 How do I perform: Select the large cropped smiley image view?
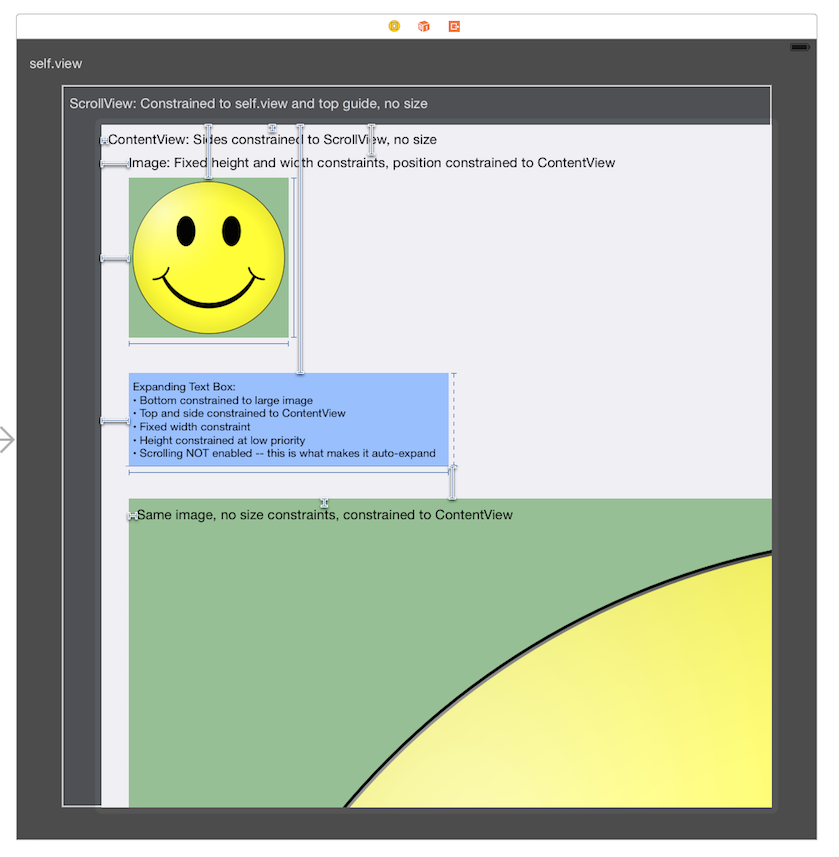[x=450, y=653]
